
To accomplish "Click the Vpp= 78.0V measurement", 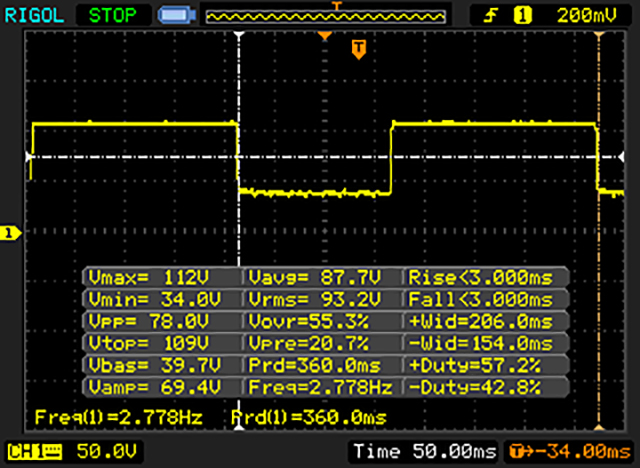I will 149,322.
